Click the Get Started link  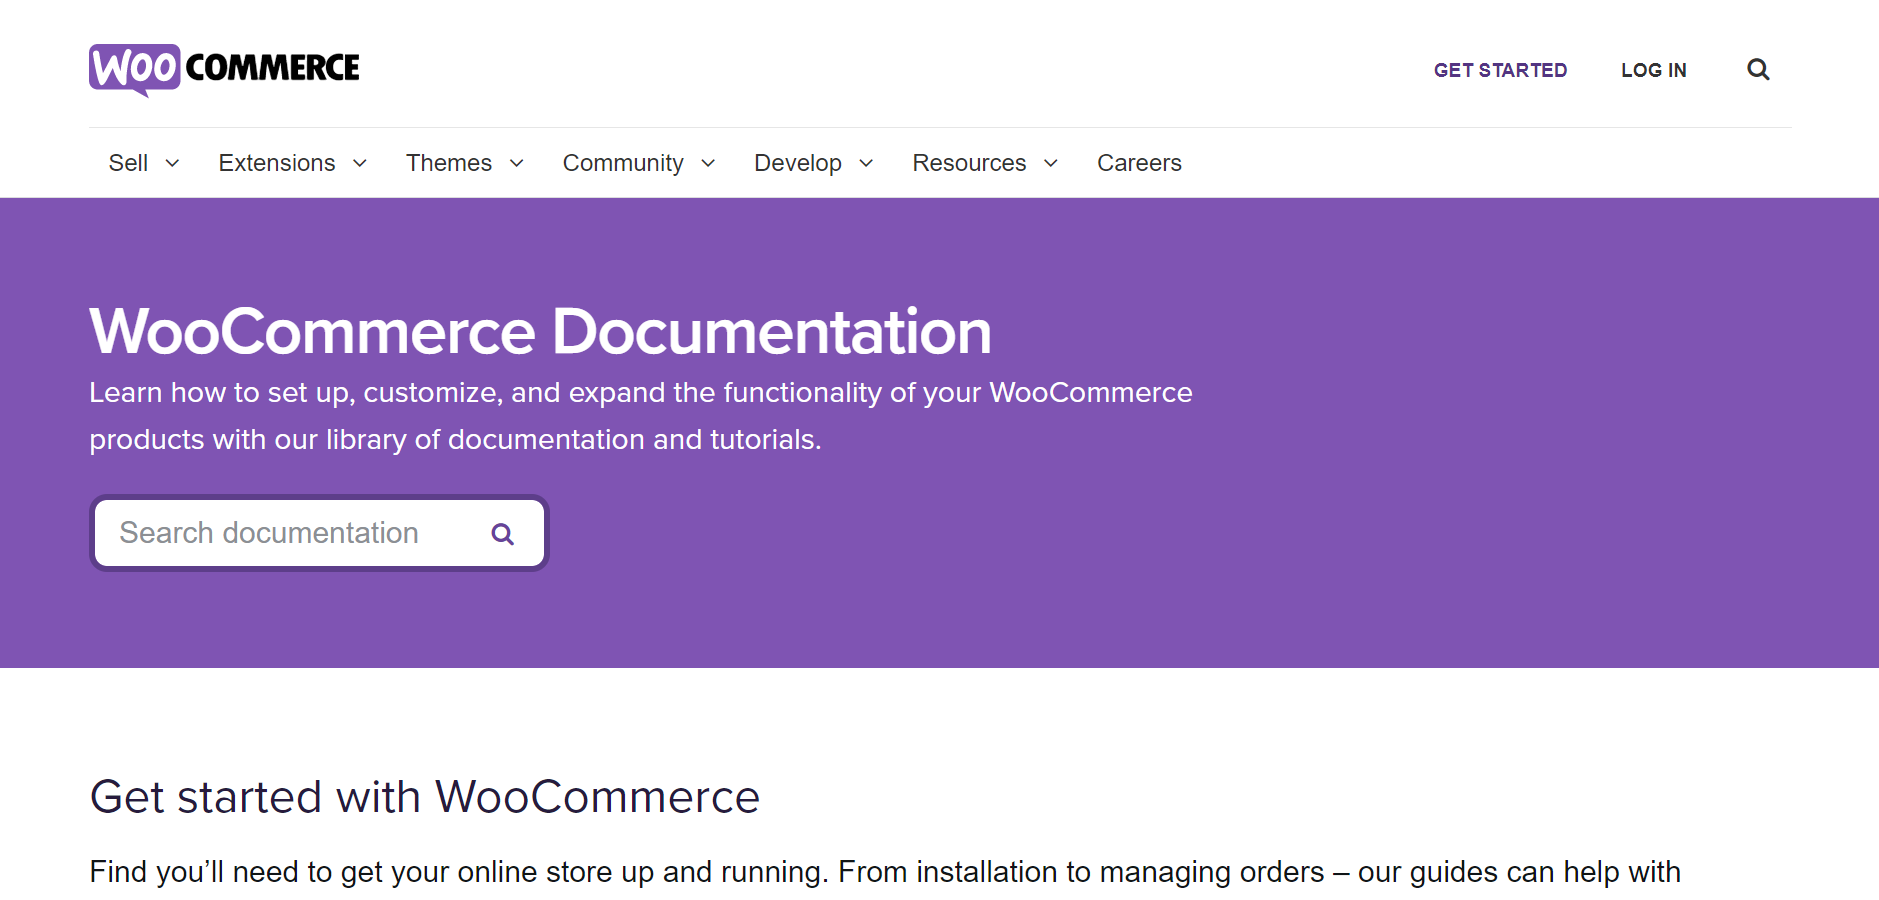coord(1500,70)
